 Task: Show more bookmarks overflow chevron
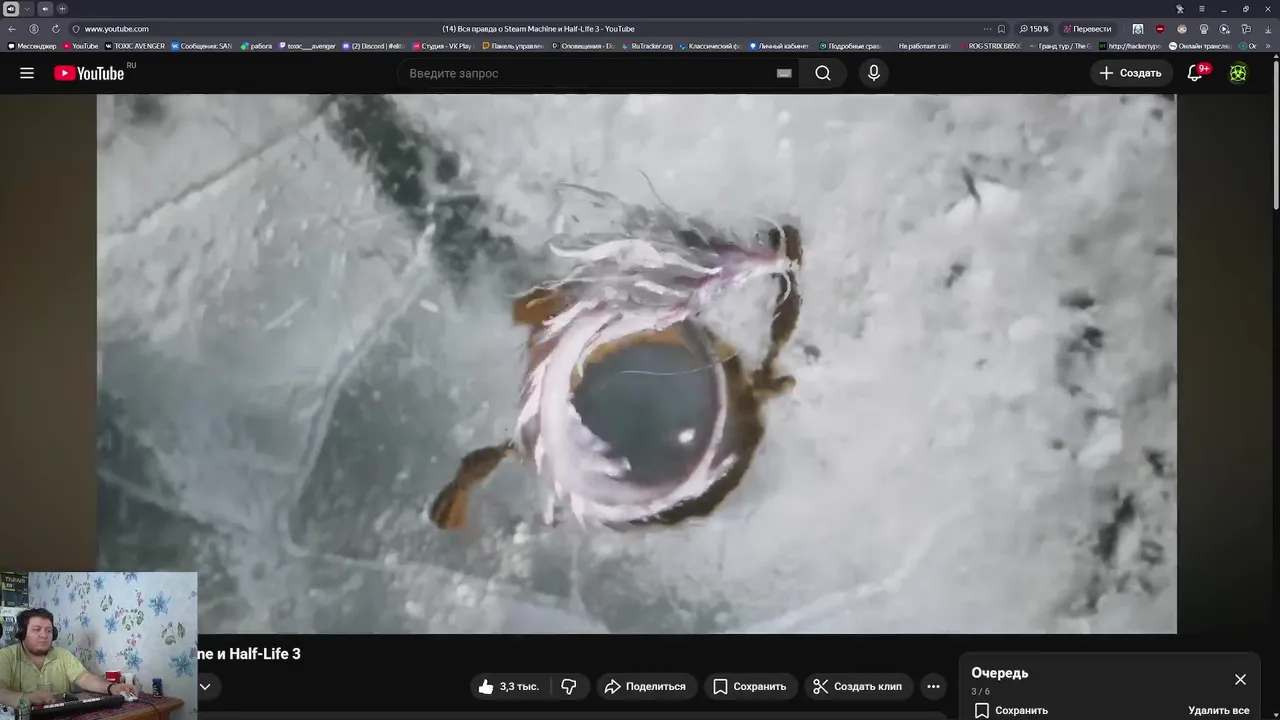1268,46
